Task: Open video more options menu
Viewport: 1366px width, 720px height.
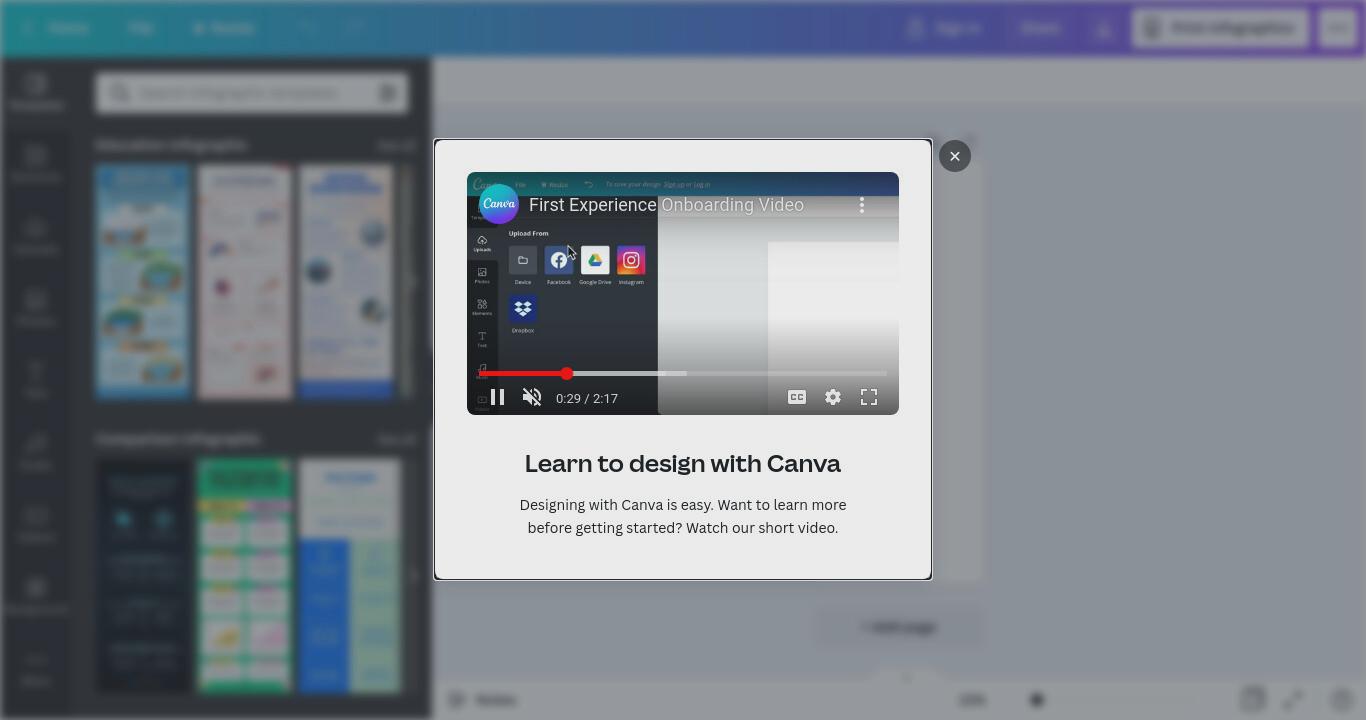Action: point(862,205)
